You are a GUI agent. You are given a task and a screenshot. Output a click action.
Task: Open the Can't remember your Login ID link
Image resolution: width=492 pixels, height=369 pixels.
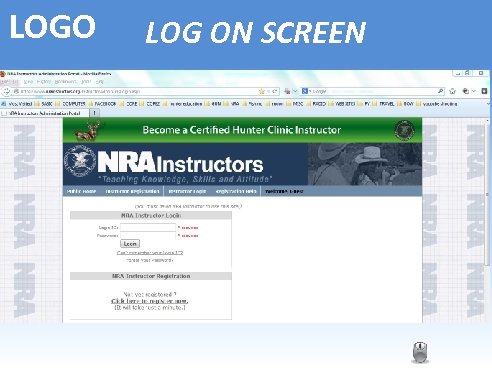(150, 253)
